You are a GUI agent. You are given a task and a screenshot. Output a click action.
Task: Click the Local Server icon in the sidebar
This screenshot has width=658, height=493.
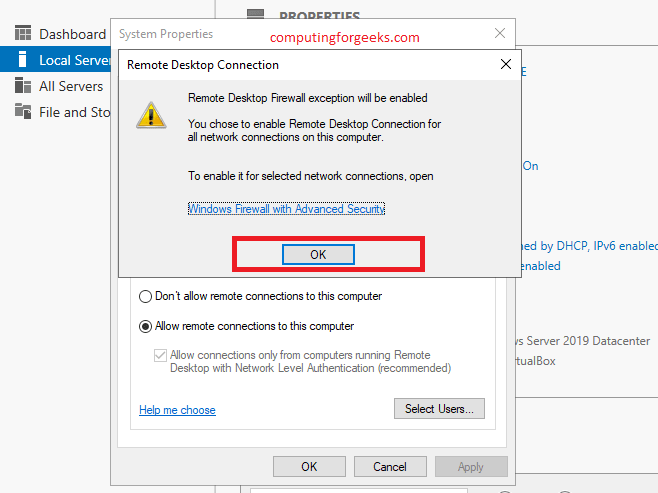(22, 60)
